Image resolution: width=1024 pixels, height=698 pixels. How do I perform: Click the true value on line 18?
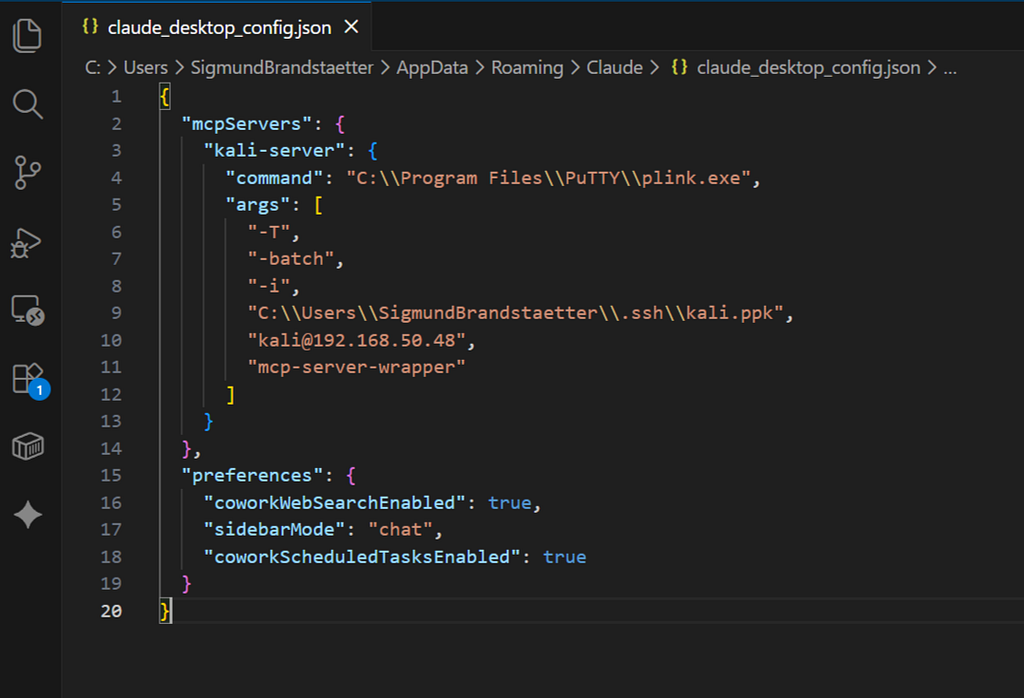564,558
